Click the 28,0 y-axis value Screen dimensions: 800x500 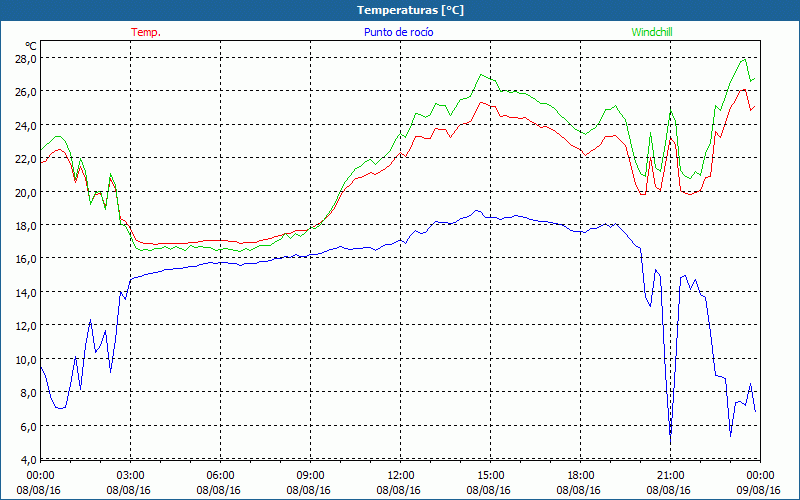(x=26, y=59)
